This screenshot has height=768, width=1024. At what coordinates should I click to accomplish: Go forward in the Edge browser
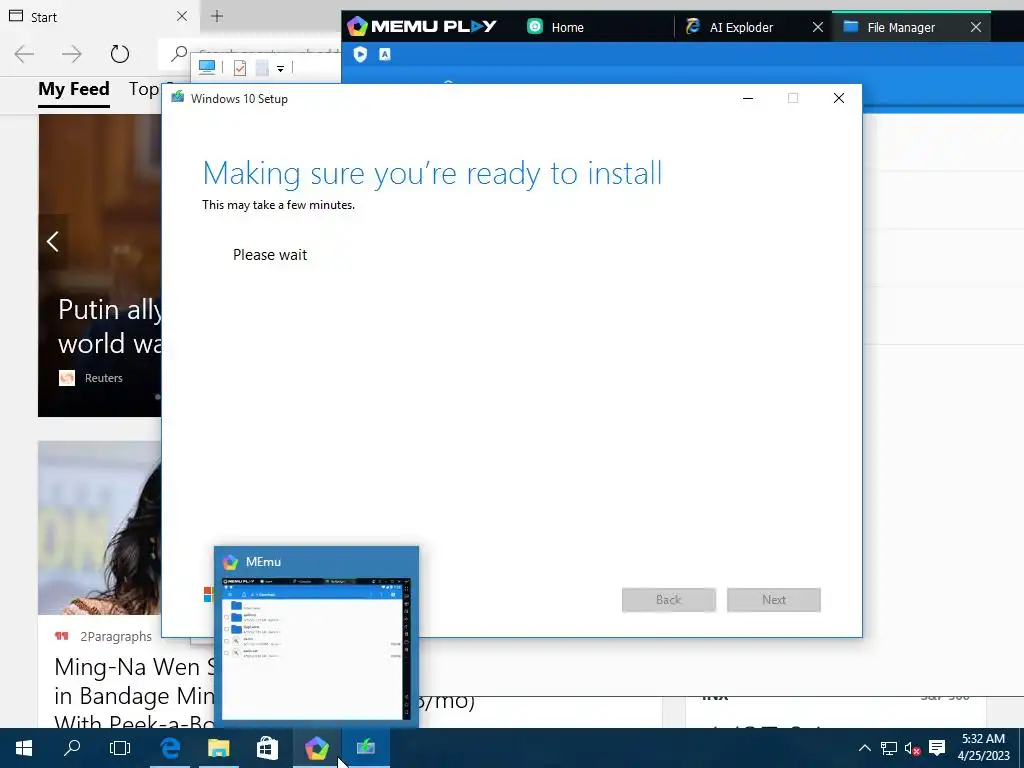[x=72, y=54]
